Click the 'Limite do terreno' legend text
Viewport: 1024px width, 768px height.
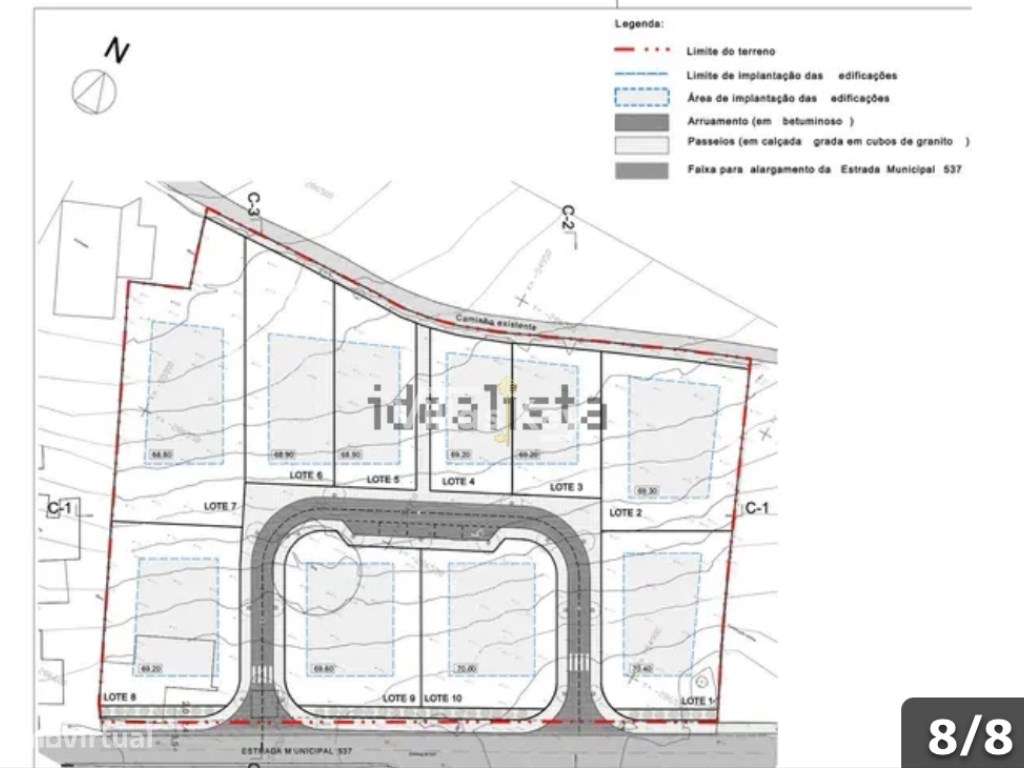coord(730,51)
